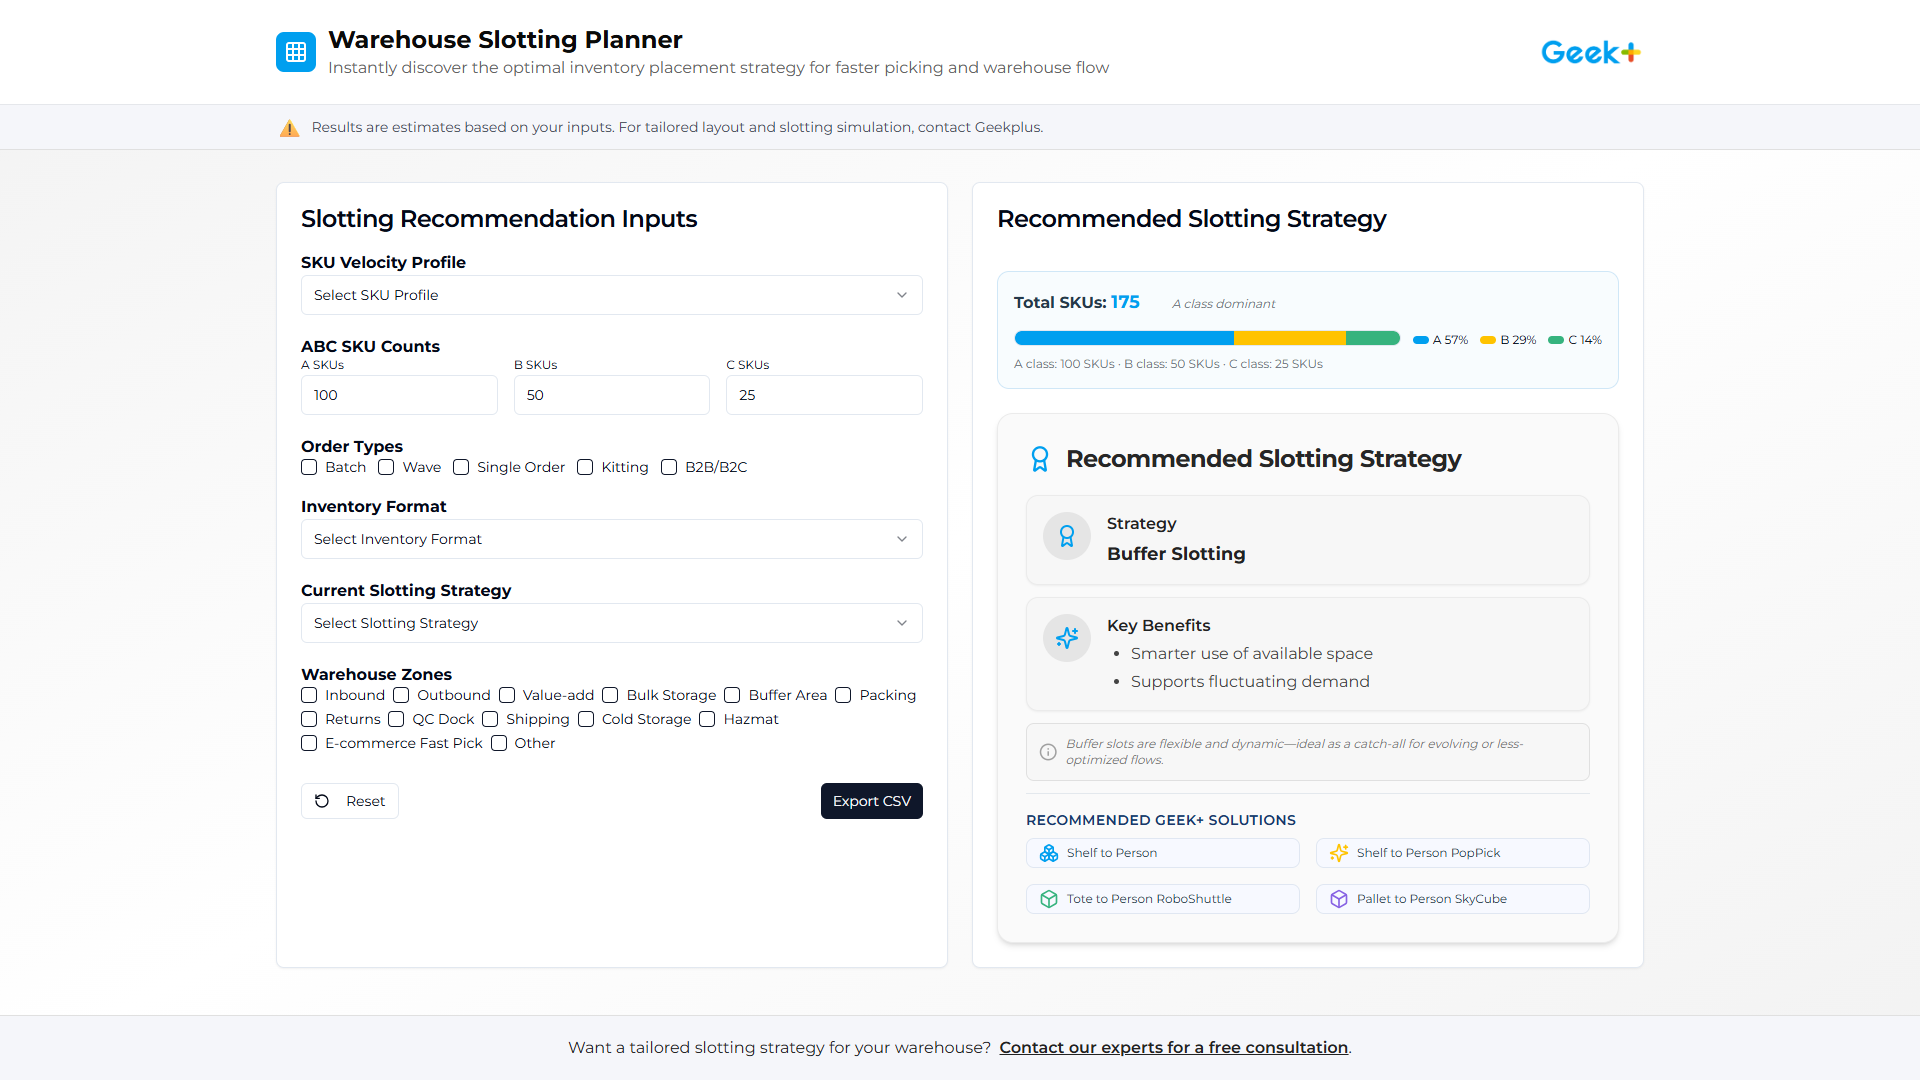This screenshot has height=1080, width=1920.
Task: Click the Geek+ logo in the header
Action: tap(1589, 52)
